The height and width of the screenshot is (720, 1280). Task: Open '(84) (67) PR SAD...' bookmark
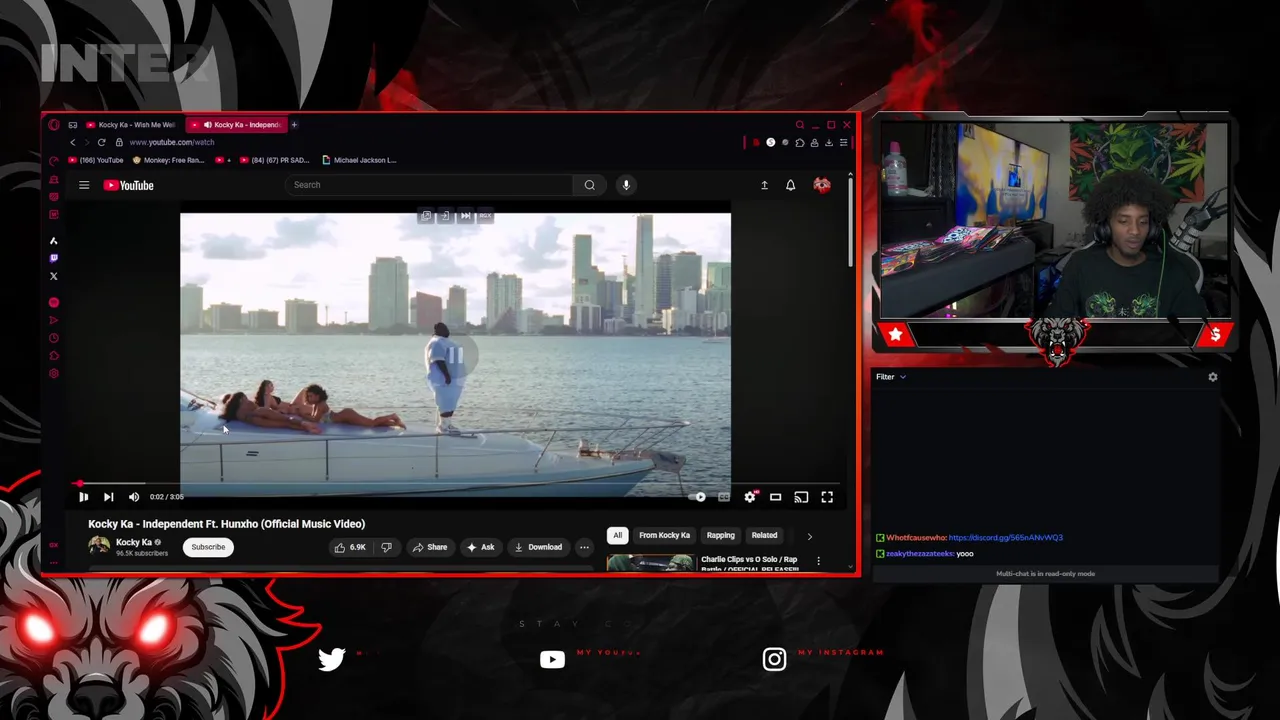click(274, 160)
